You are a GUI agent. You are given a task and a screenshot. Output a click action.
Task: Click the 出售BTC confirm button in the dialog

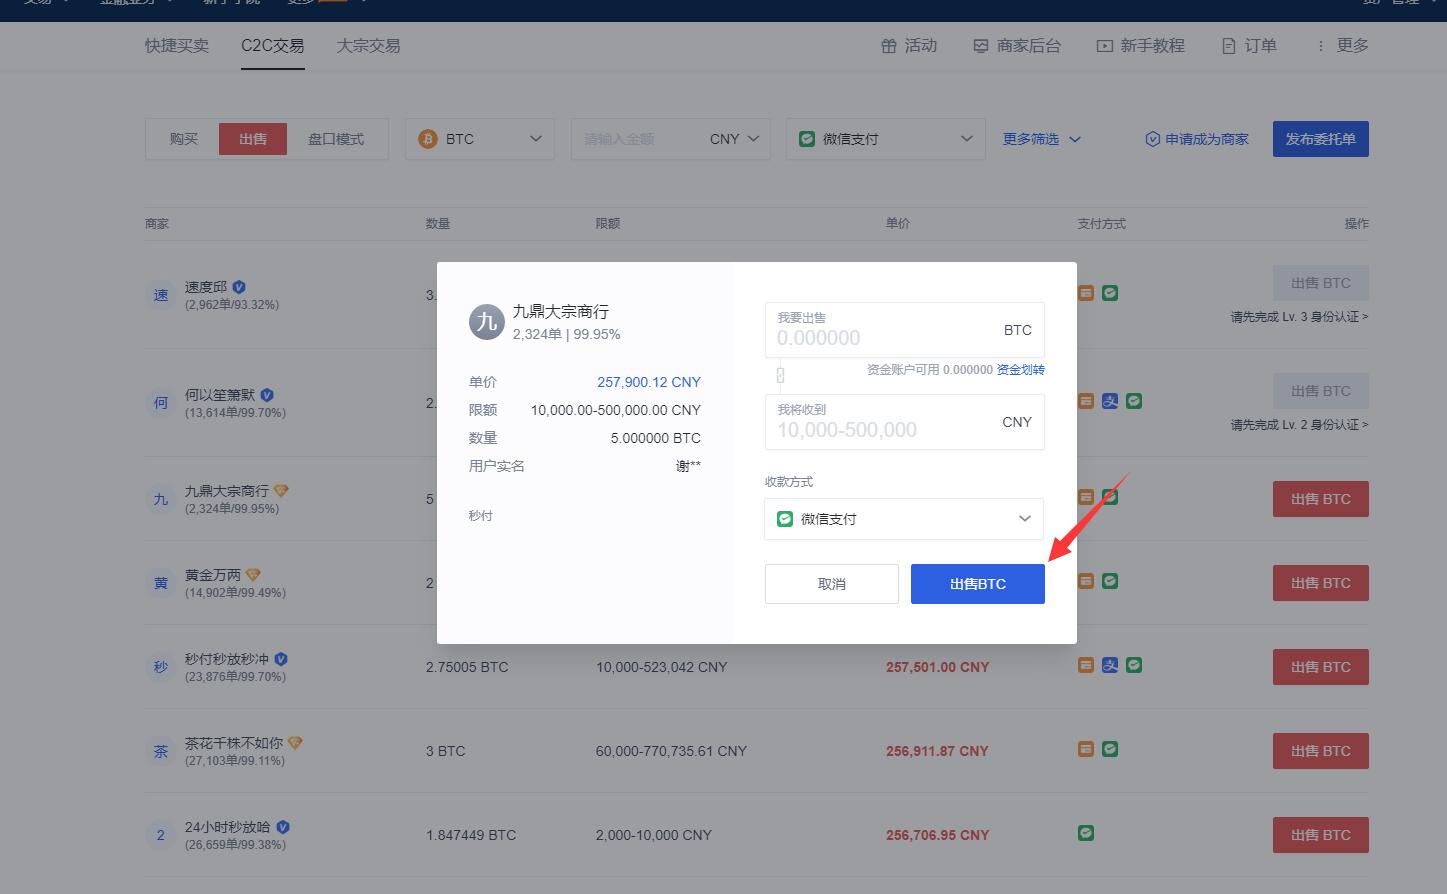tap(977, 583)
